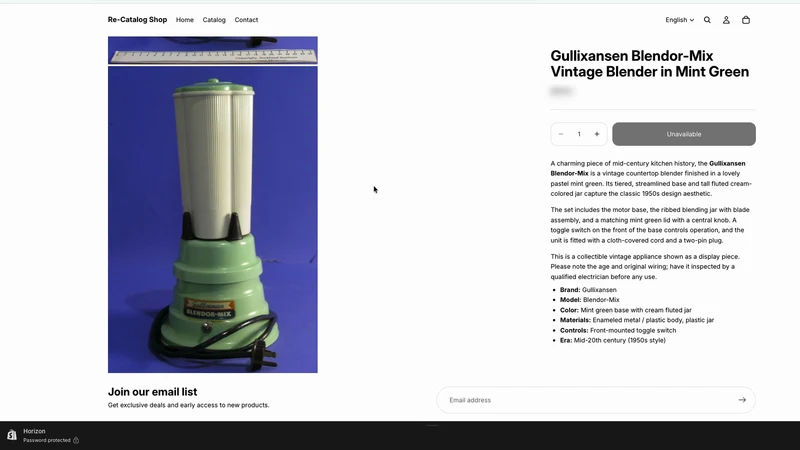The image size is (800, 450).
Task: Click the Password protected lock icon
Action: tap(76, 440)
